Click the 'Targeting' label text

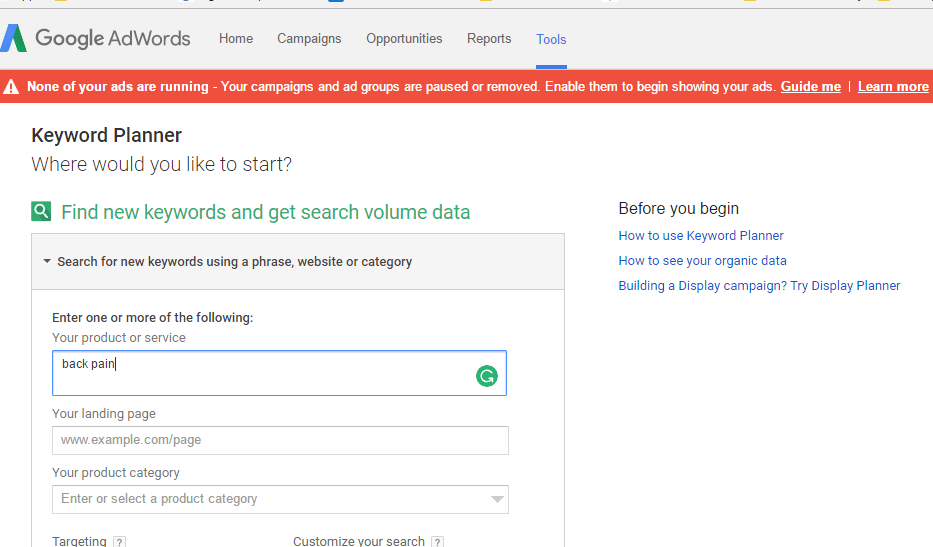coord(79,541)
